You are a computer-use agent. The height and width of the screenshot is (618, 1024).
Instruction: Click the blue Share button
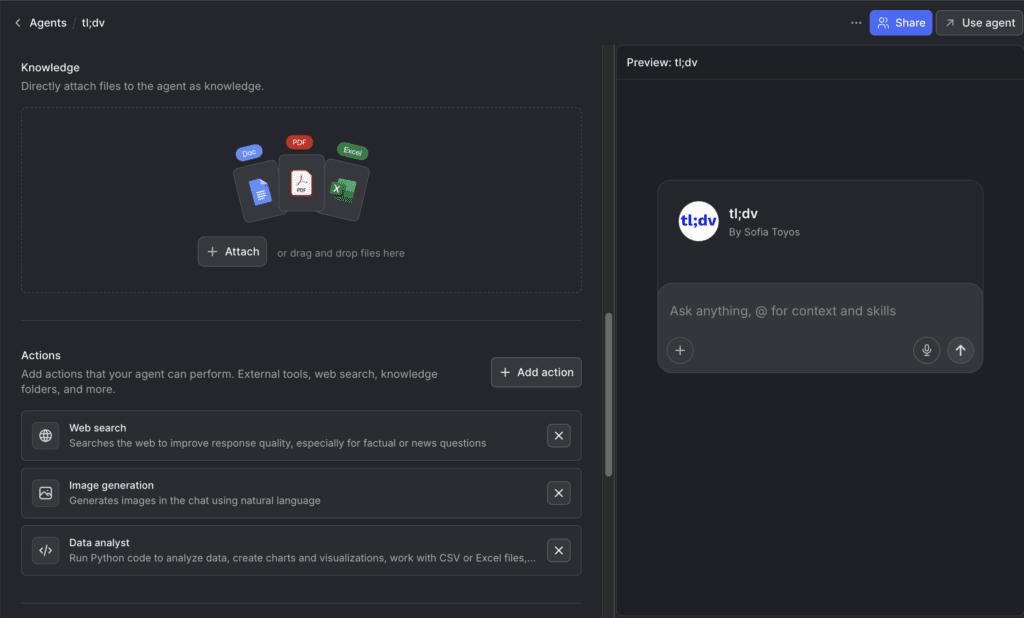coord(901,23)
